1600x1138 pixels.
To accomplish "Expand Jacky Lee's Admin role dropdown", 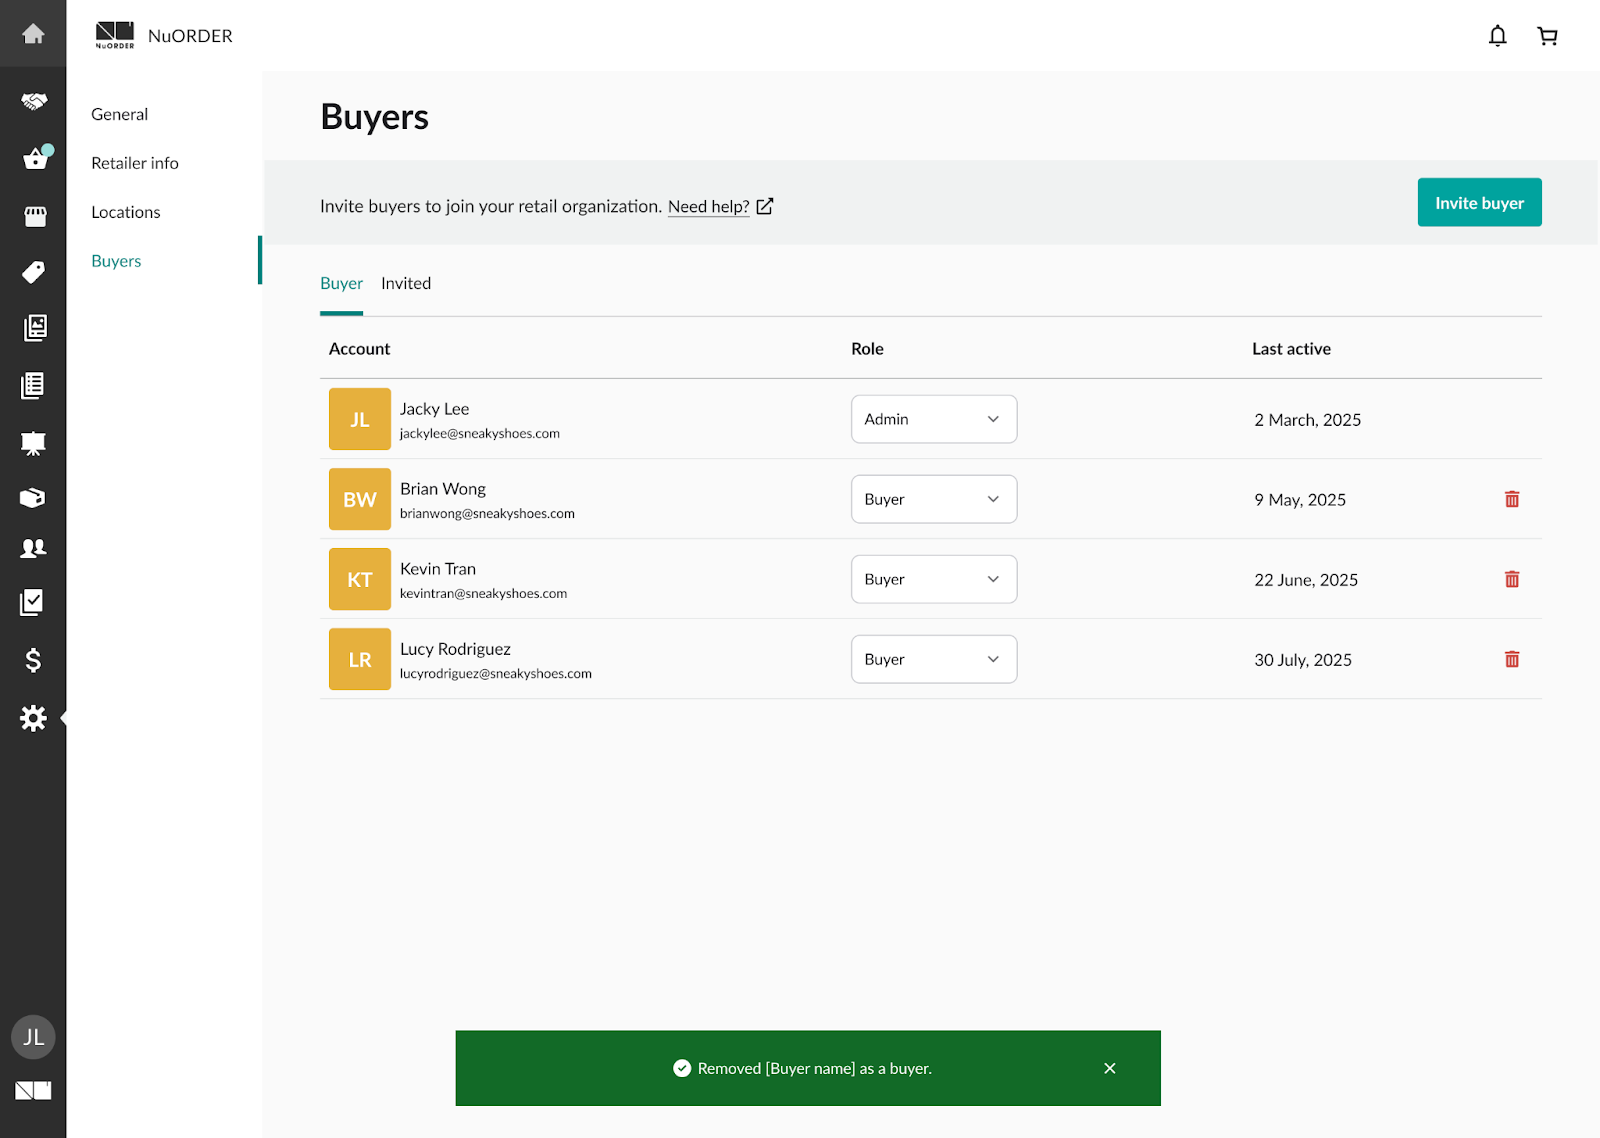I will point(933,419).
